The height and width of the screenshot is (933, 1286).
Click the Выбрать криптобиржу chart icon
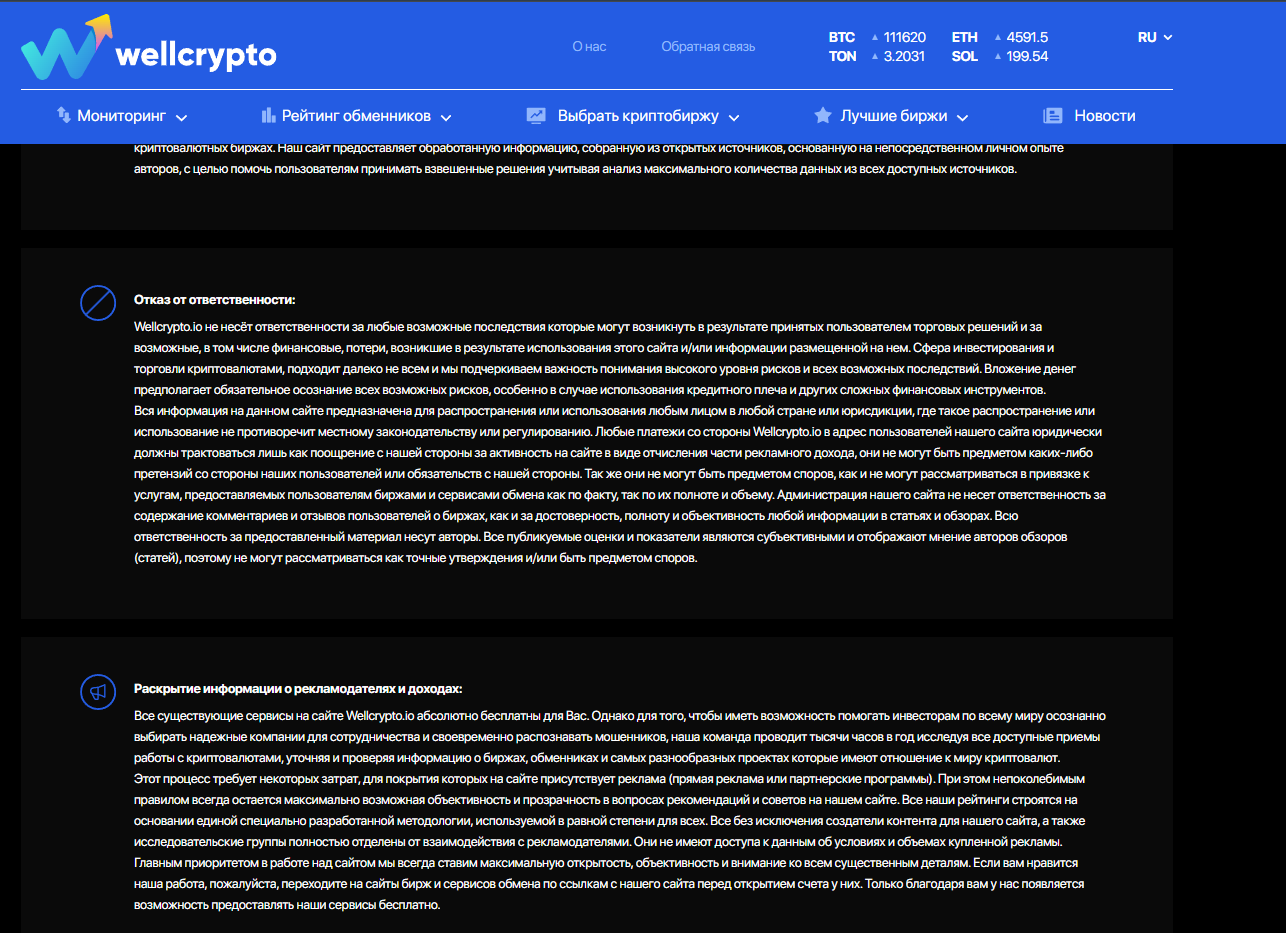[x=536, y=115]
